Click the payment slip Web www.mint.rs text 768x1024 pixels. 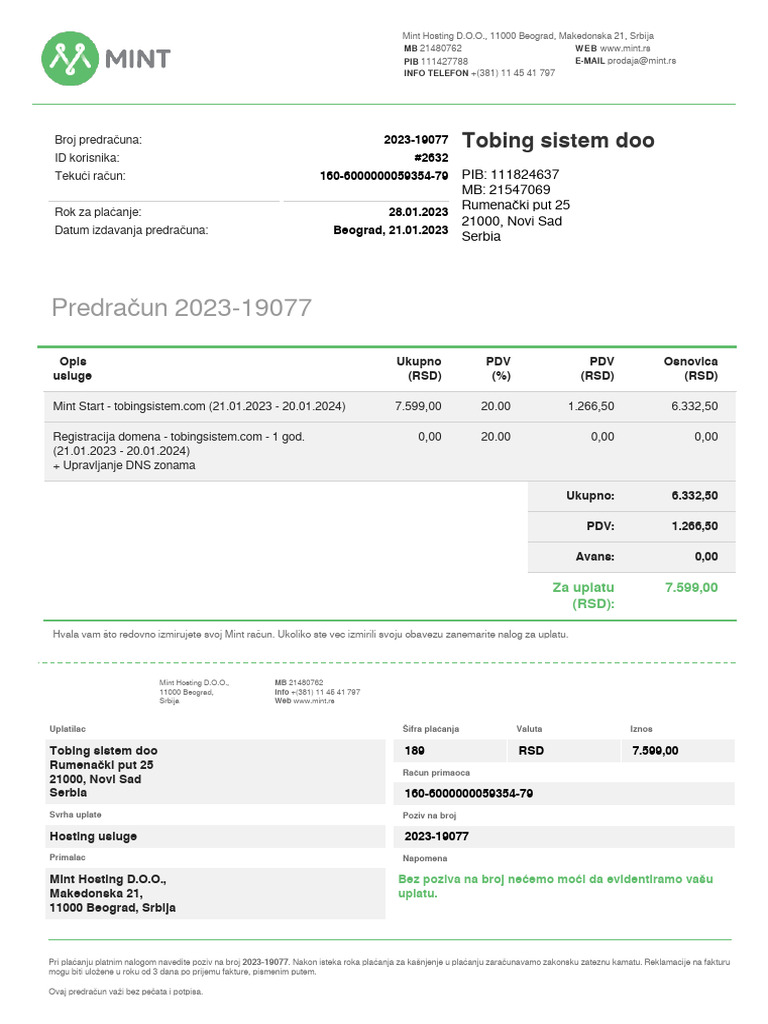click(304, 701)
